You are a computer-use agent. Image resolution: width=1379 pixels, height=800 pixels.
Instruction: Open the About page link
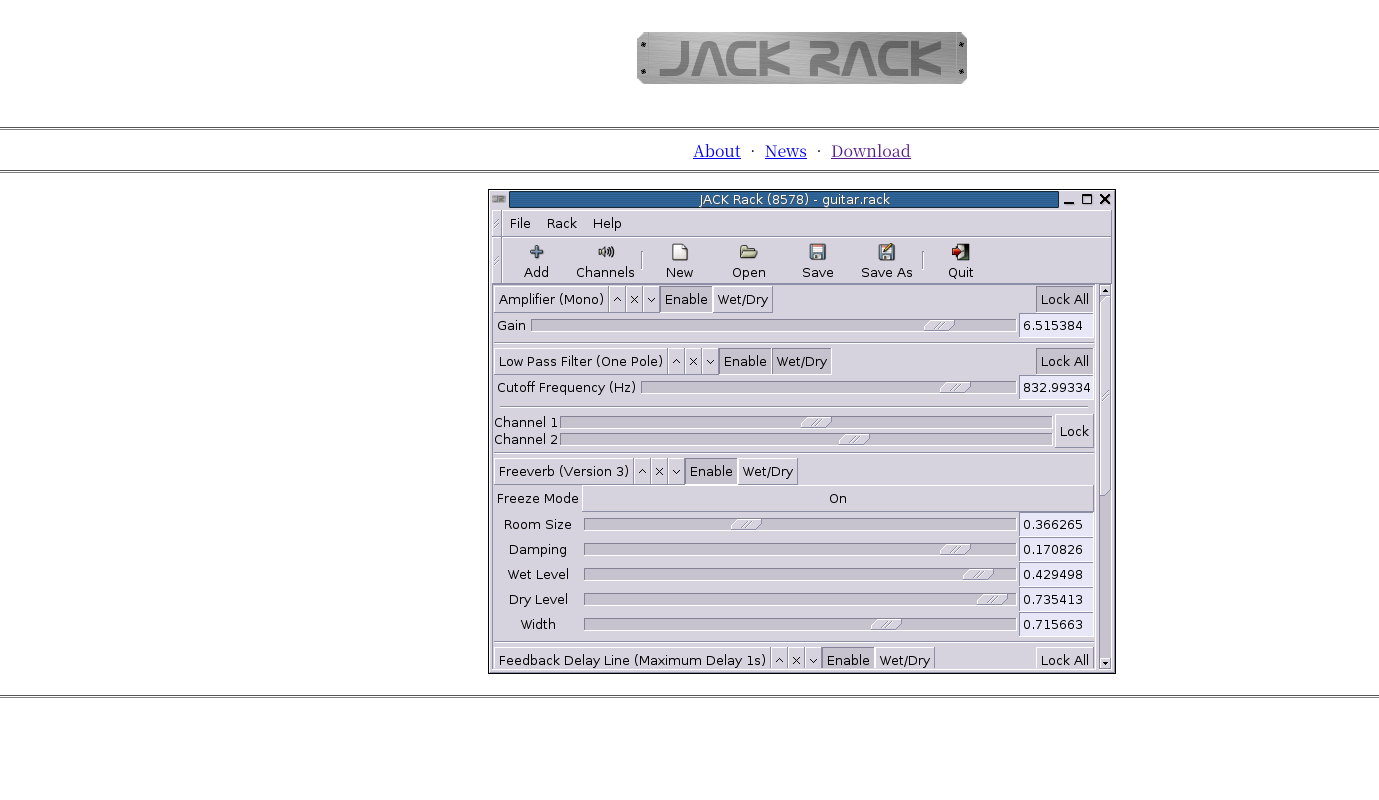pyautogui.click(x=717, y=151)
